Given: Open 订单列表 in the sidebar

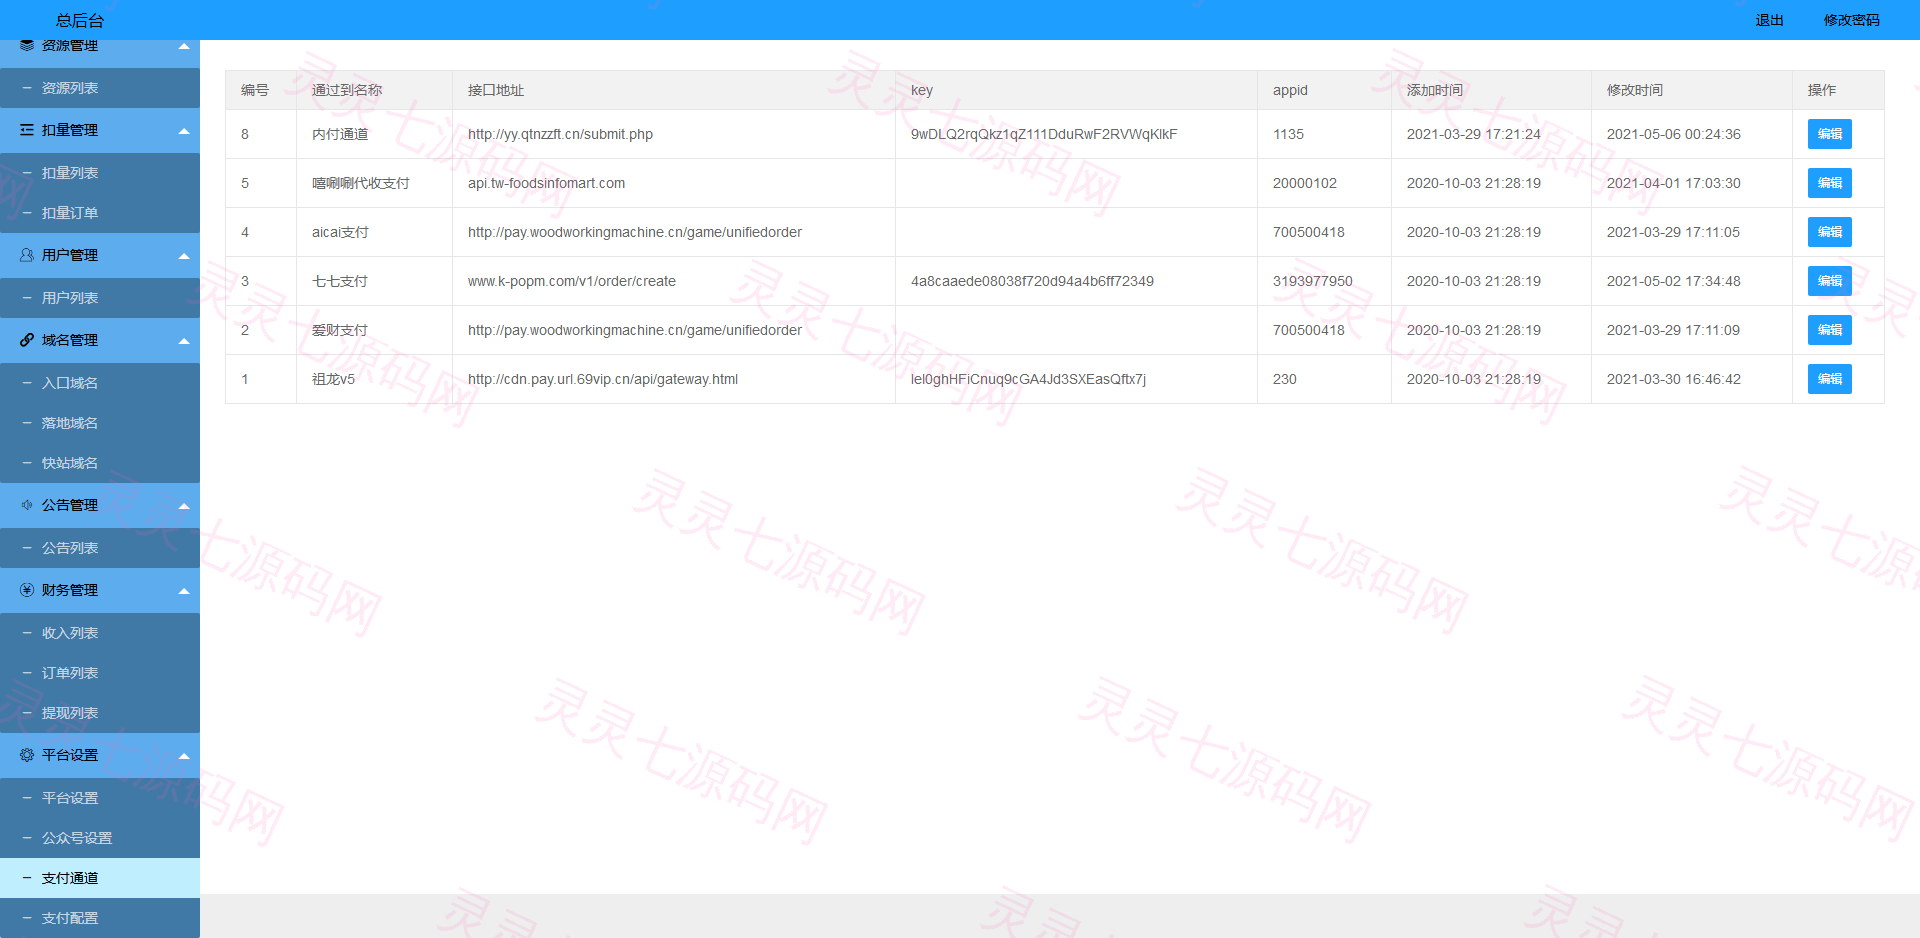Looking at the screenshot, I should tap(100, 673).
